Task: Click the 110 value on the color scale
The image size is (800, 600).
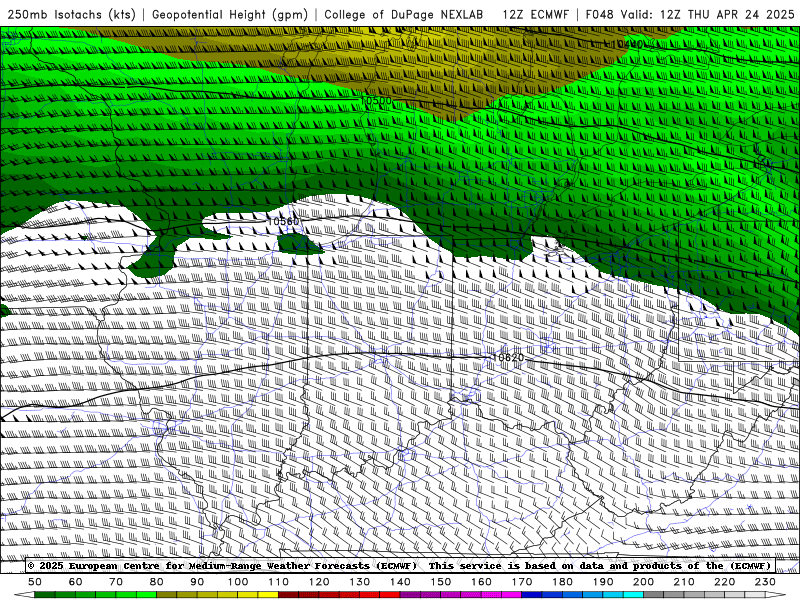Action: point(279,582)
